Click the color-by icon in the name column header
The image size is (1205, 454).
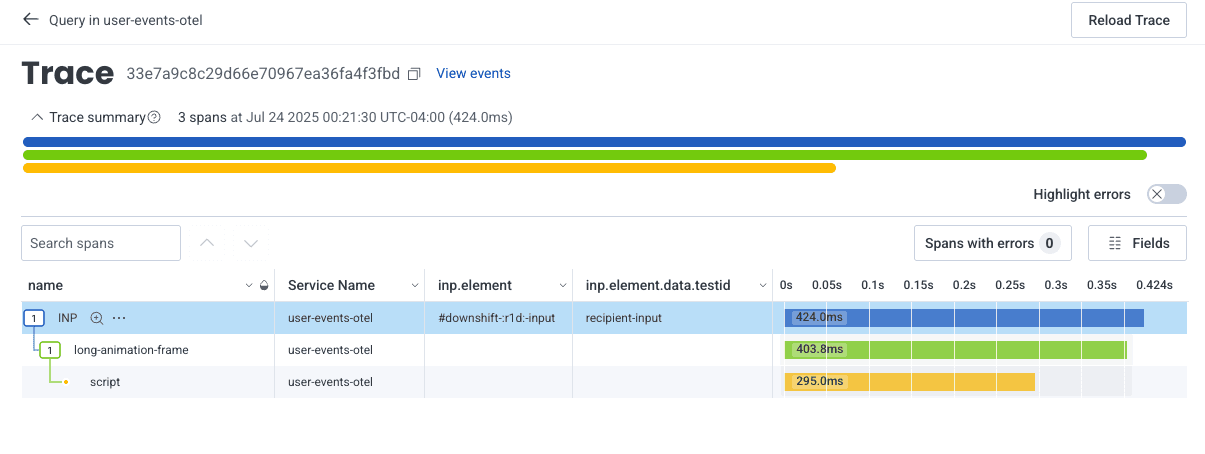pyautogui.click(x=264, y=286)
